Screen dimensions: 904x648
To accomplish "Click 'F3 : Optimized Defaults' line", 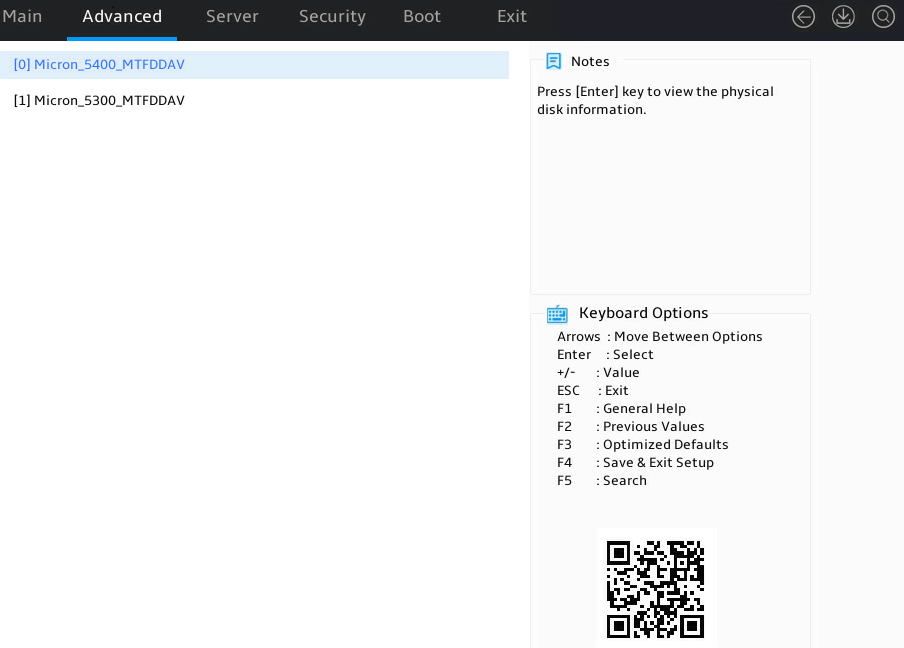I will click(642, 444).
